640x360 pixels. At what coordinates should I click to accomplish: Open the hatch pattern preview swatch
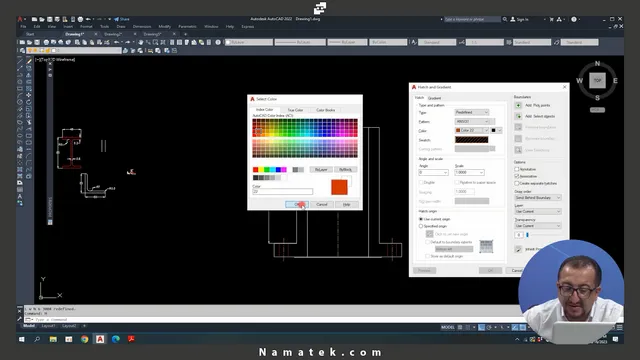point(471,140)
